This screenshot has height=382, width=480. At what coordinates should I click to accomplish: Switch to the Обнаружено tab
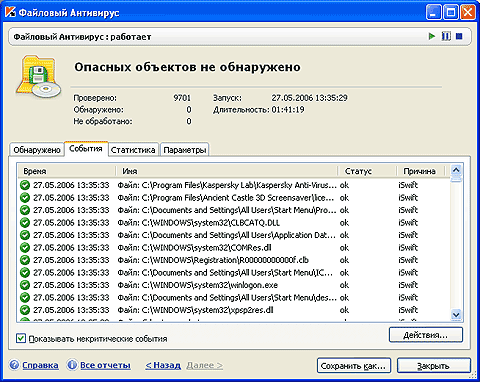pos(37,150)
